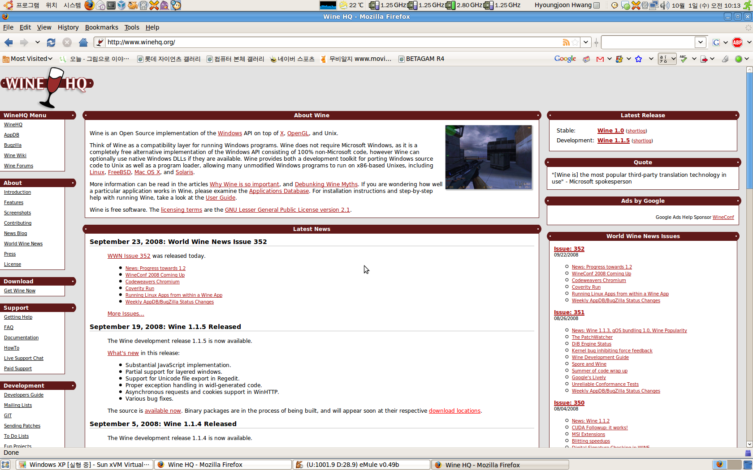The width and height of the screenshot is (753, 470).
Task: Click the clock showing 10:13 in top panel
Action: click(x=706, y=5)
